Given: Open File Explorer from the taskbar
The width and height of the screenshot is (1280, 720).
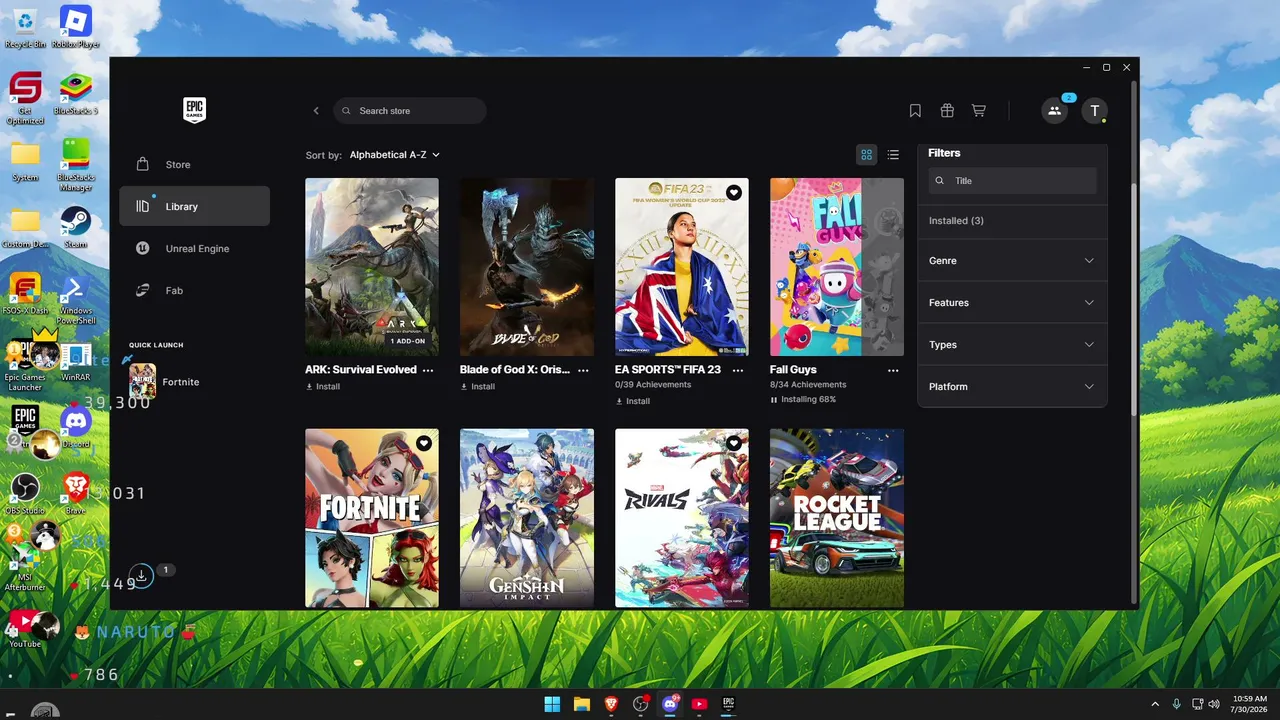Looking at the screenshot, I should 582,704.
